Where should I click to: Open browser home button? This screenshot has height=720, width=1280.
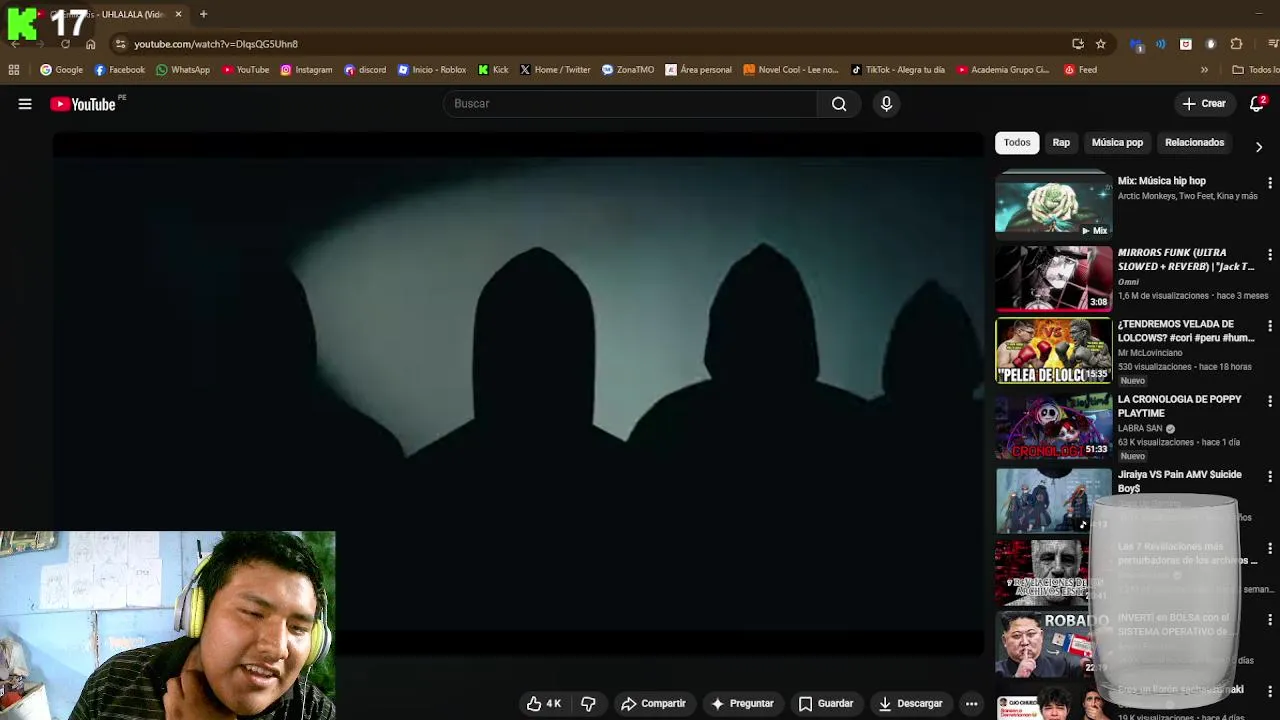coord(91,44)
